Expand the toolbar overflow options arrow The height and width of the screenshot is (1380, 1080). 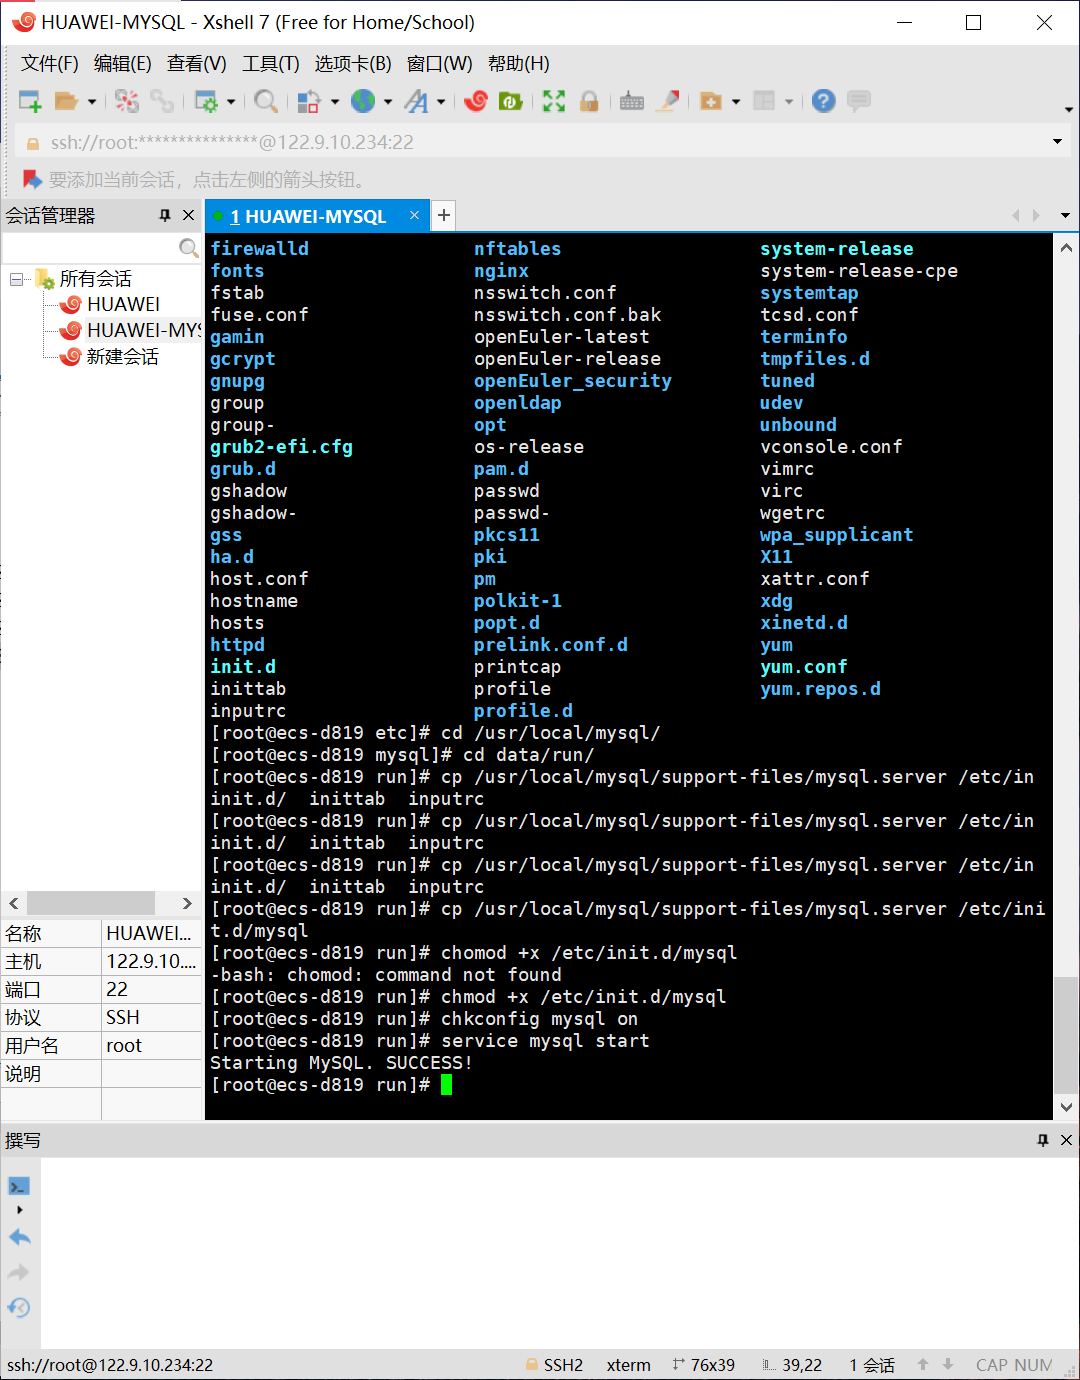pyautogui.click(x=1068, y=109)
